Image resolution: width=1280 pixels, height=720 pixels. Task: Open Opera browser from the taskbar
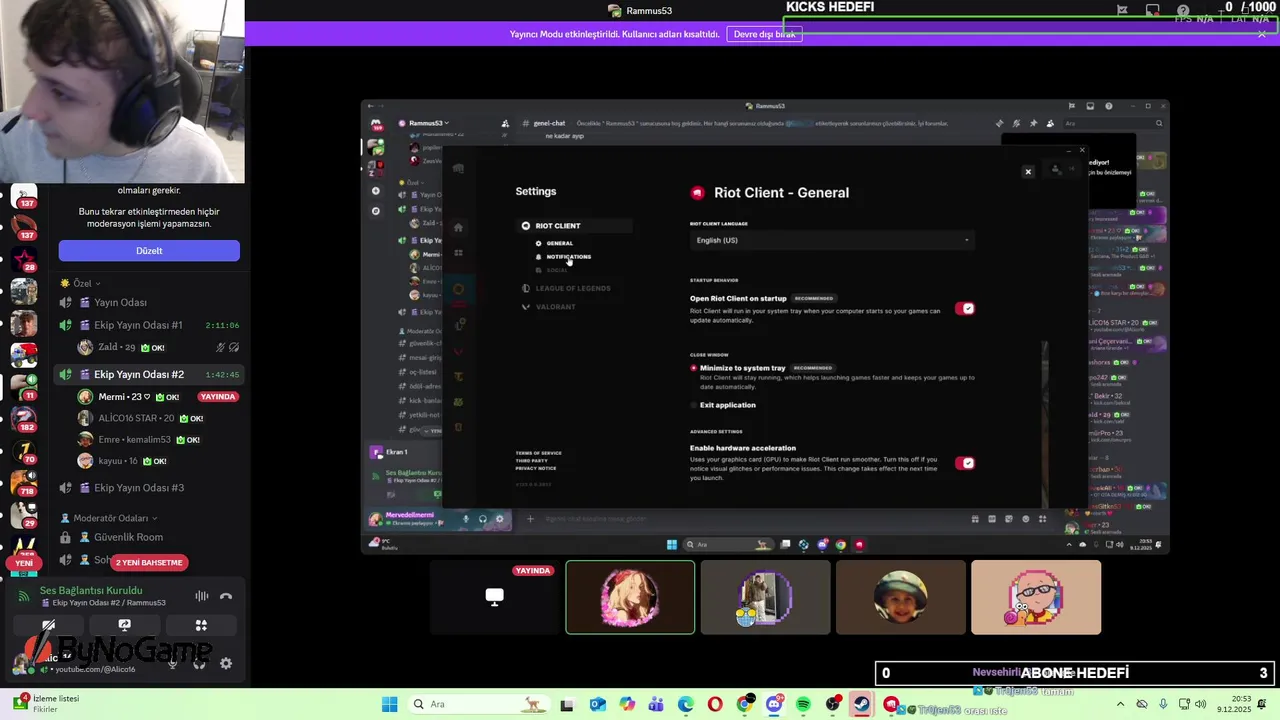(715, 704)
